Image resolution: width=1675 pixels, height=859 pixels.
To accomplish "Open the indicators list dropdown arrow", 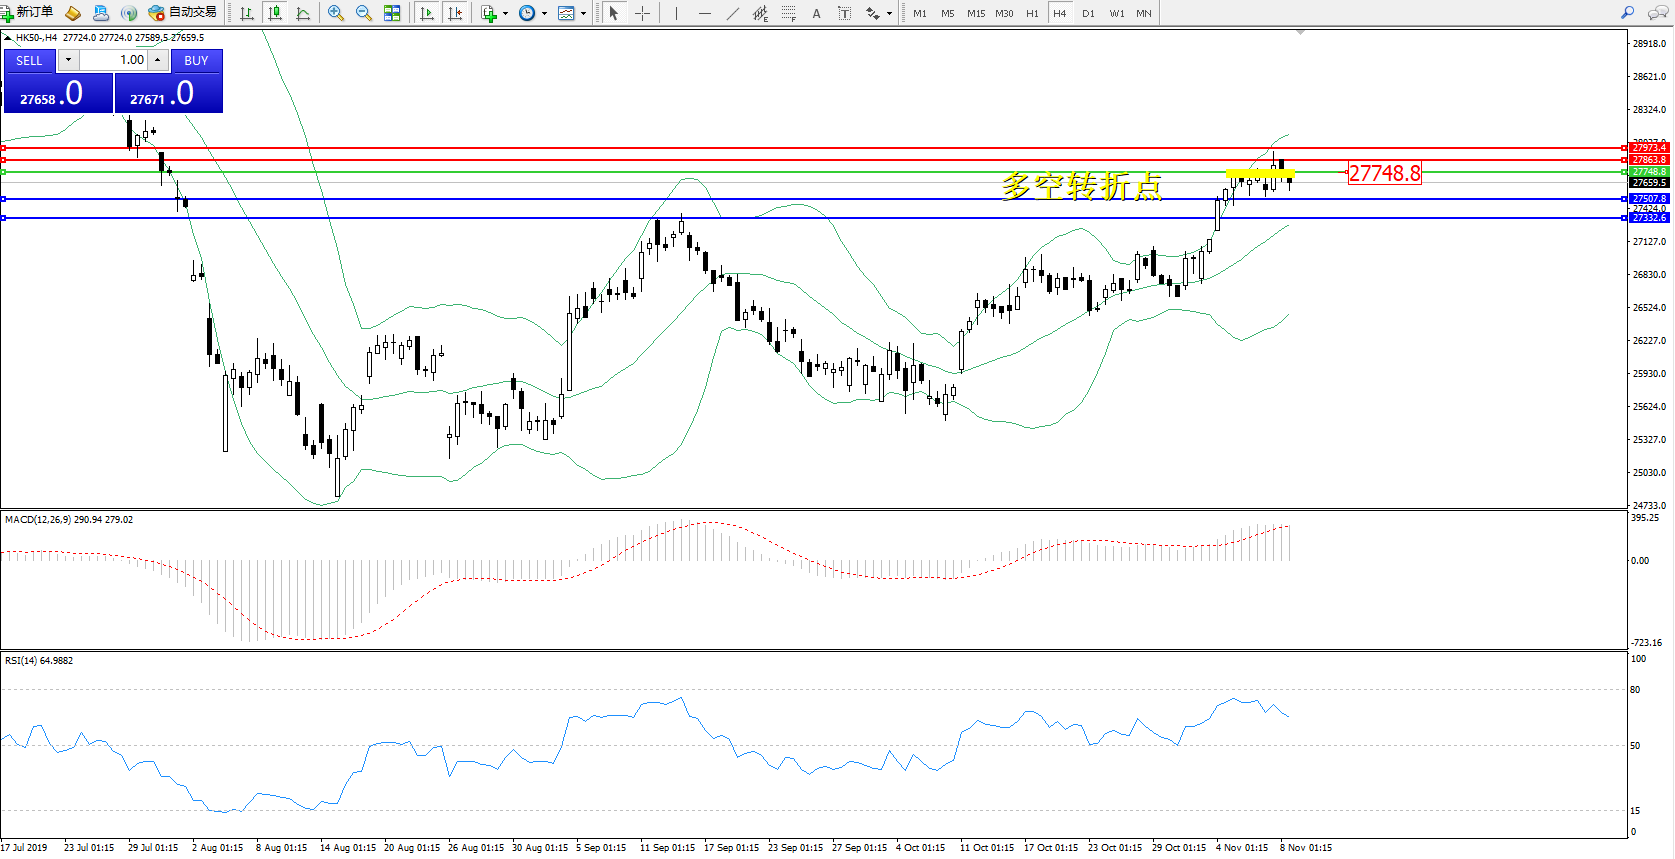I will point(505,14).
